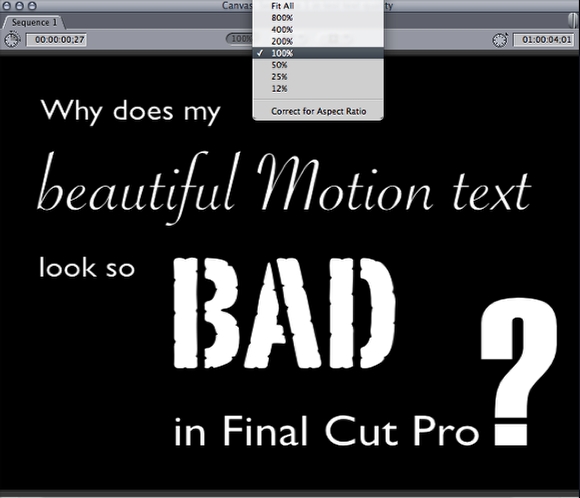580x498 pixels.
Task: Select Fit All zoom option
Action: [x=318, y=6]
